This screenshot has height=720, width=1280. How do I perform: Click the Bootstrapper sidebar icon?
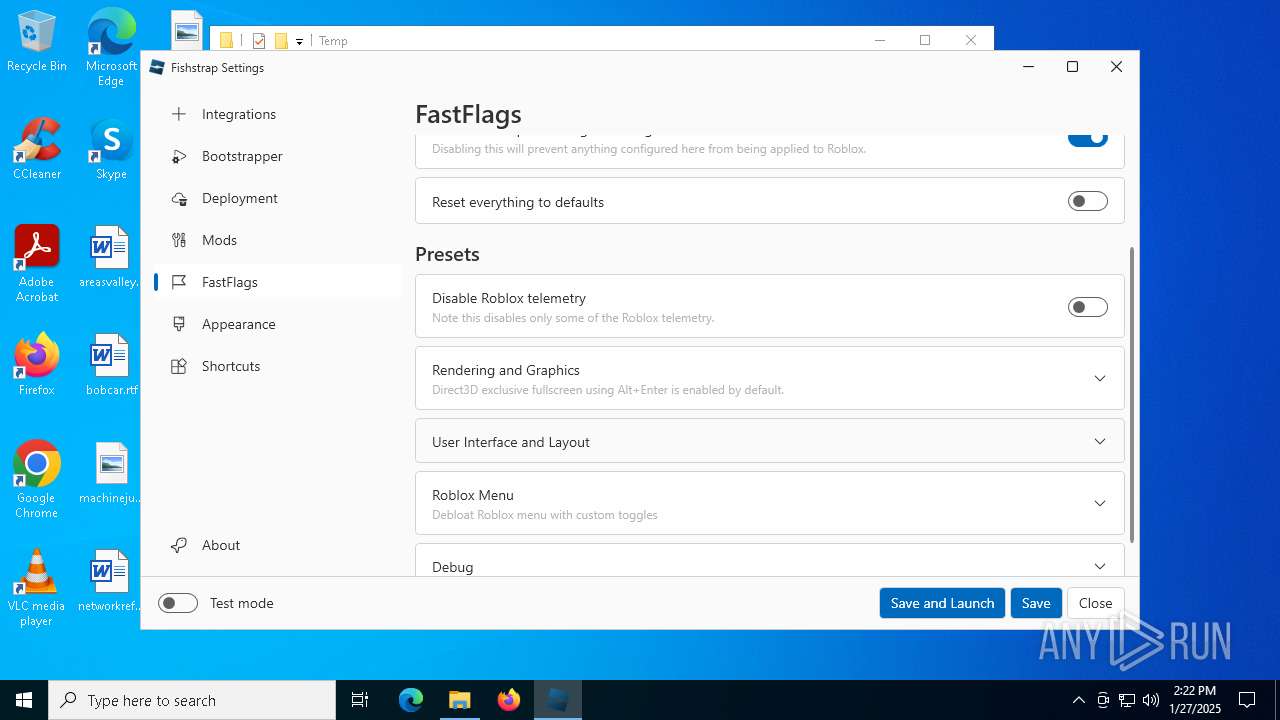pyautogui.click(x=179, y=156)
